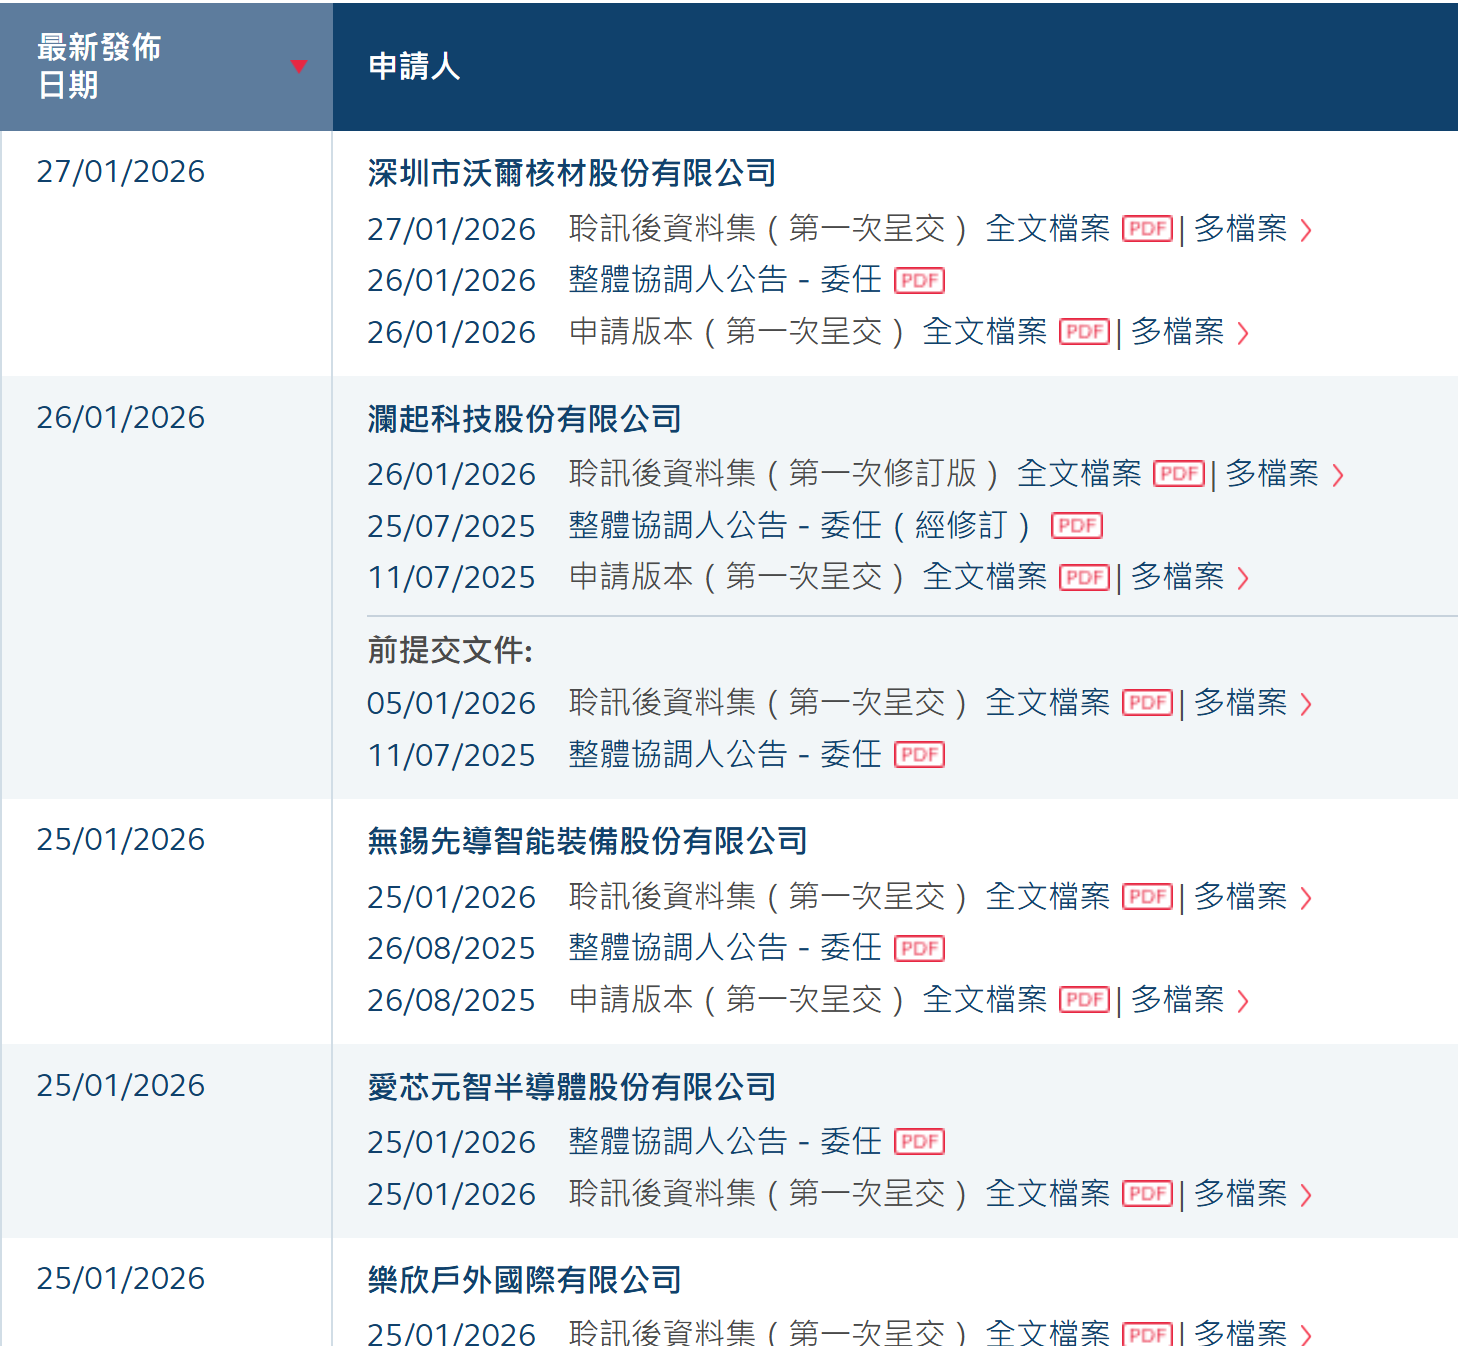
Task: Click the 前提交文件: heading
Action: click(450, 651)
